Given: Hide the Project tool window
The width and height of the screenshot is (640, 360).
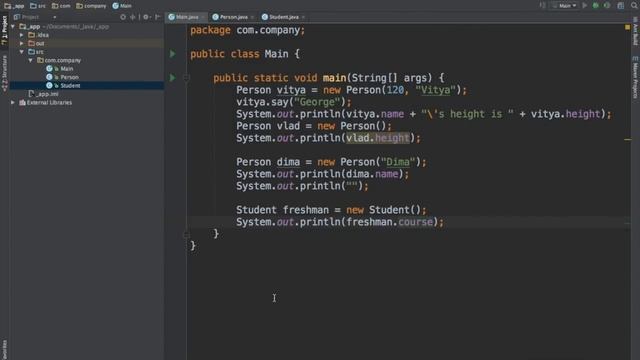Looking at the screenshot, I should (158, 17).
